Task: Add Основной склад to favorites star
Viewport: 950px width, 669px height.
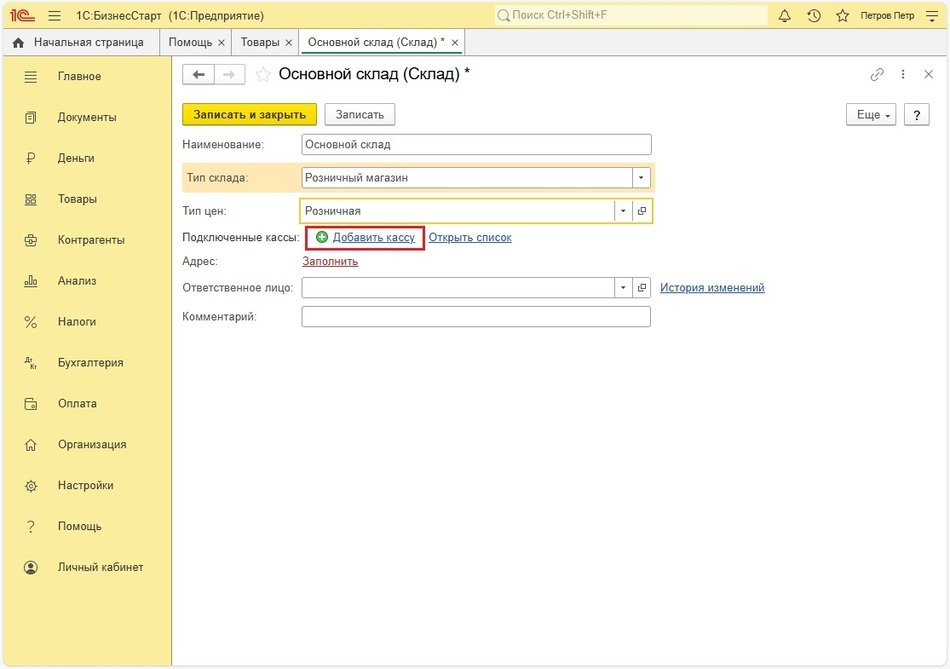Action: point(263,75)
